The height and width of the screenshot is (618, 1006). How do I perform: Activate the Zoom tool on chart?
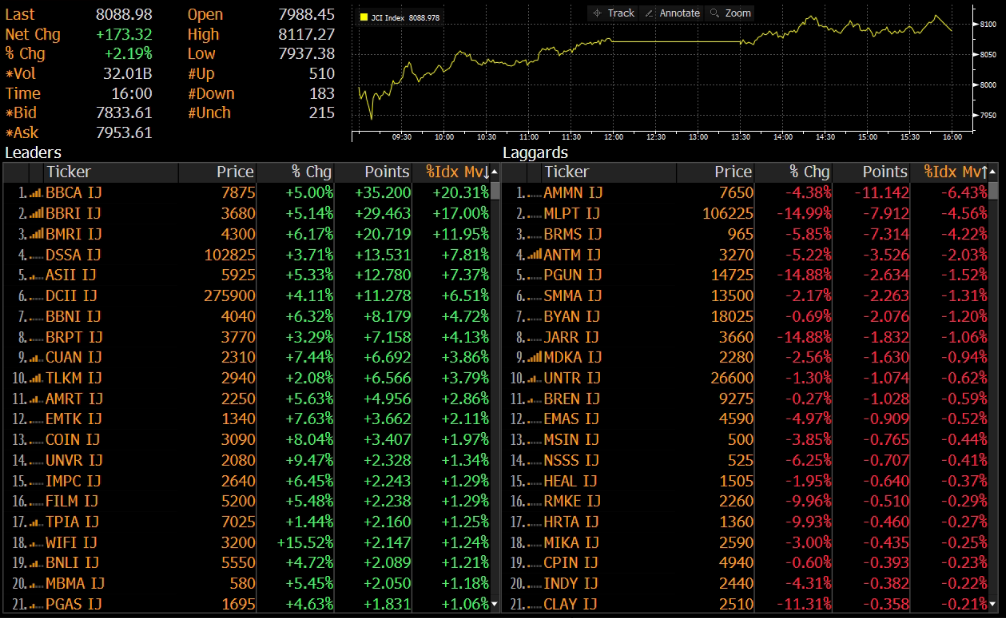point(730,13)
